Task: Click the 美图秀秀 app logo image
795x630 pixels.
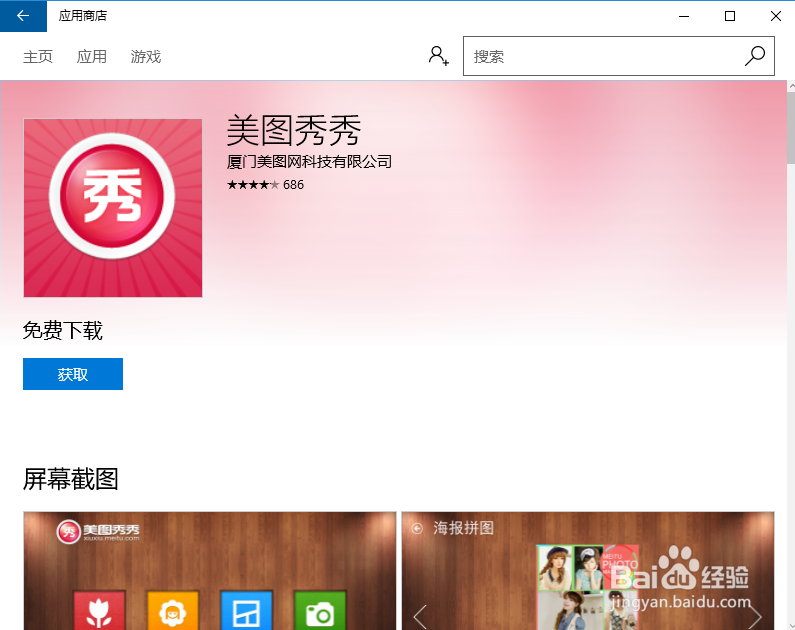Action: click(113, 208)
